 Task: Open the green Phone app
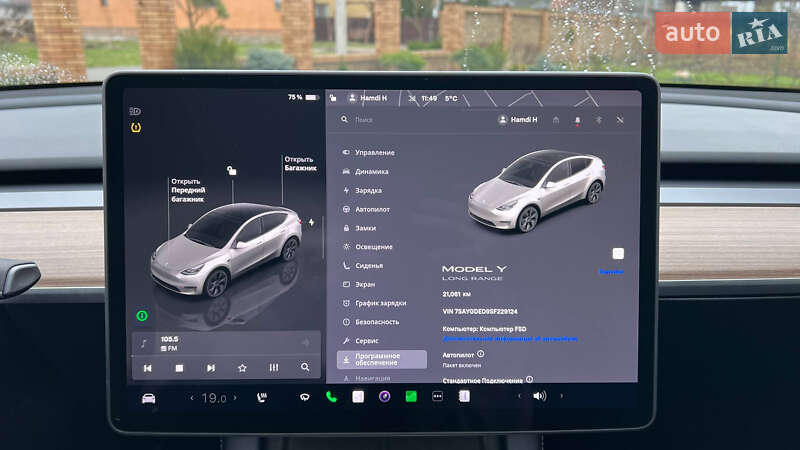coord(332,396)
